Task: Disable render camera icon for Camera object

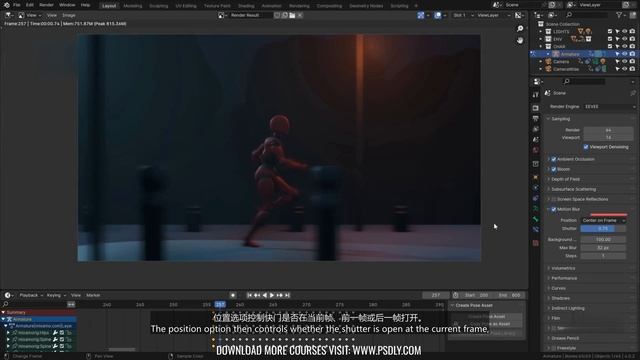Action: (632, 62)
